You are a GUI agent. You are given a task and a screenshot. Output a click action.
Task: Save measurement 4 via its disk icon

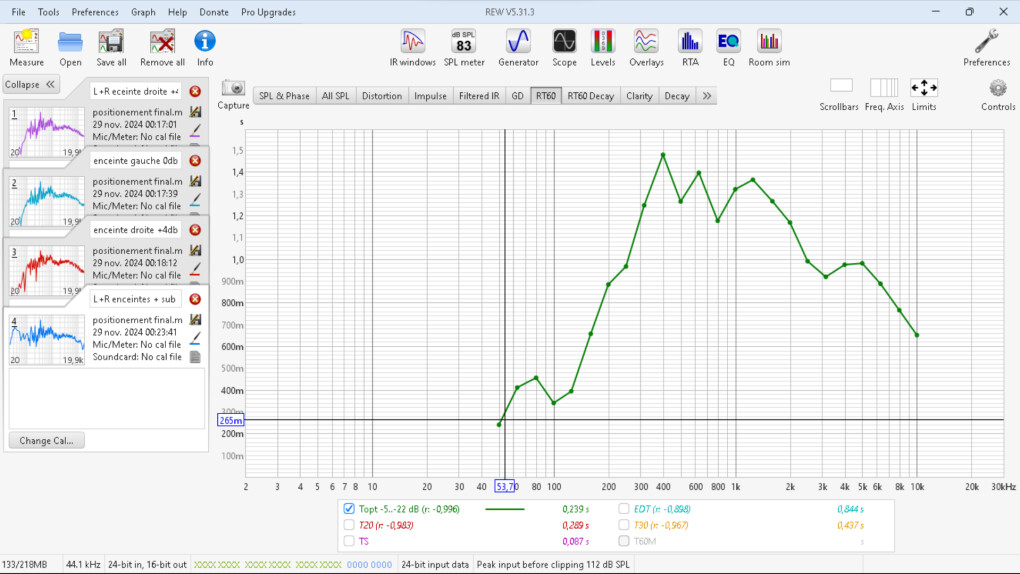(x=195, y=320)
